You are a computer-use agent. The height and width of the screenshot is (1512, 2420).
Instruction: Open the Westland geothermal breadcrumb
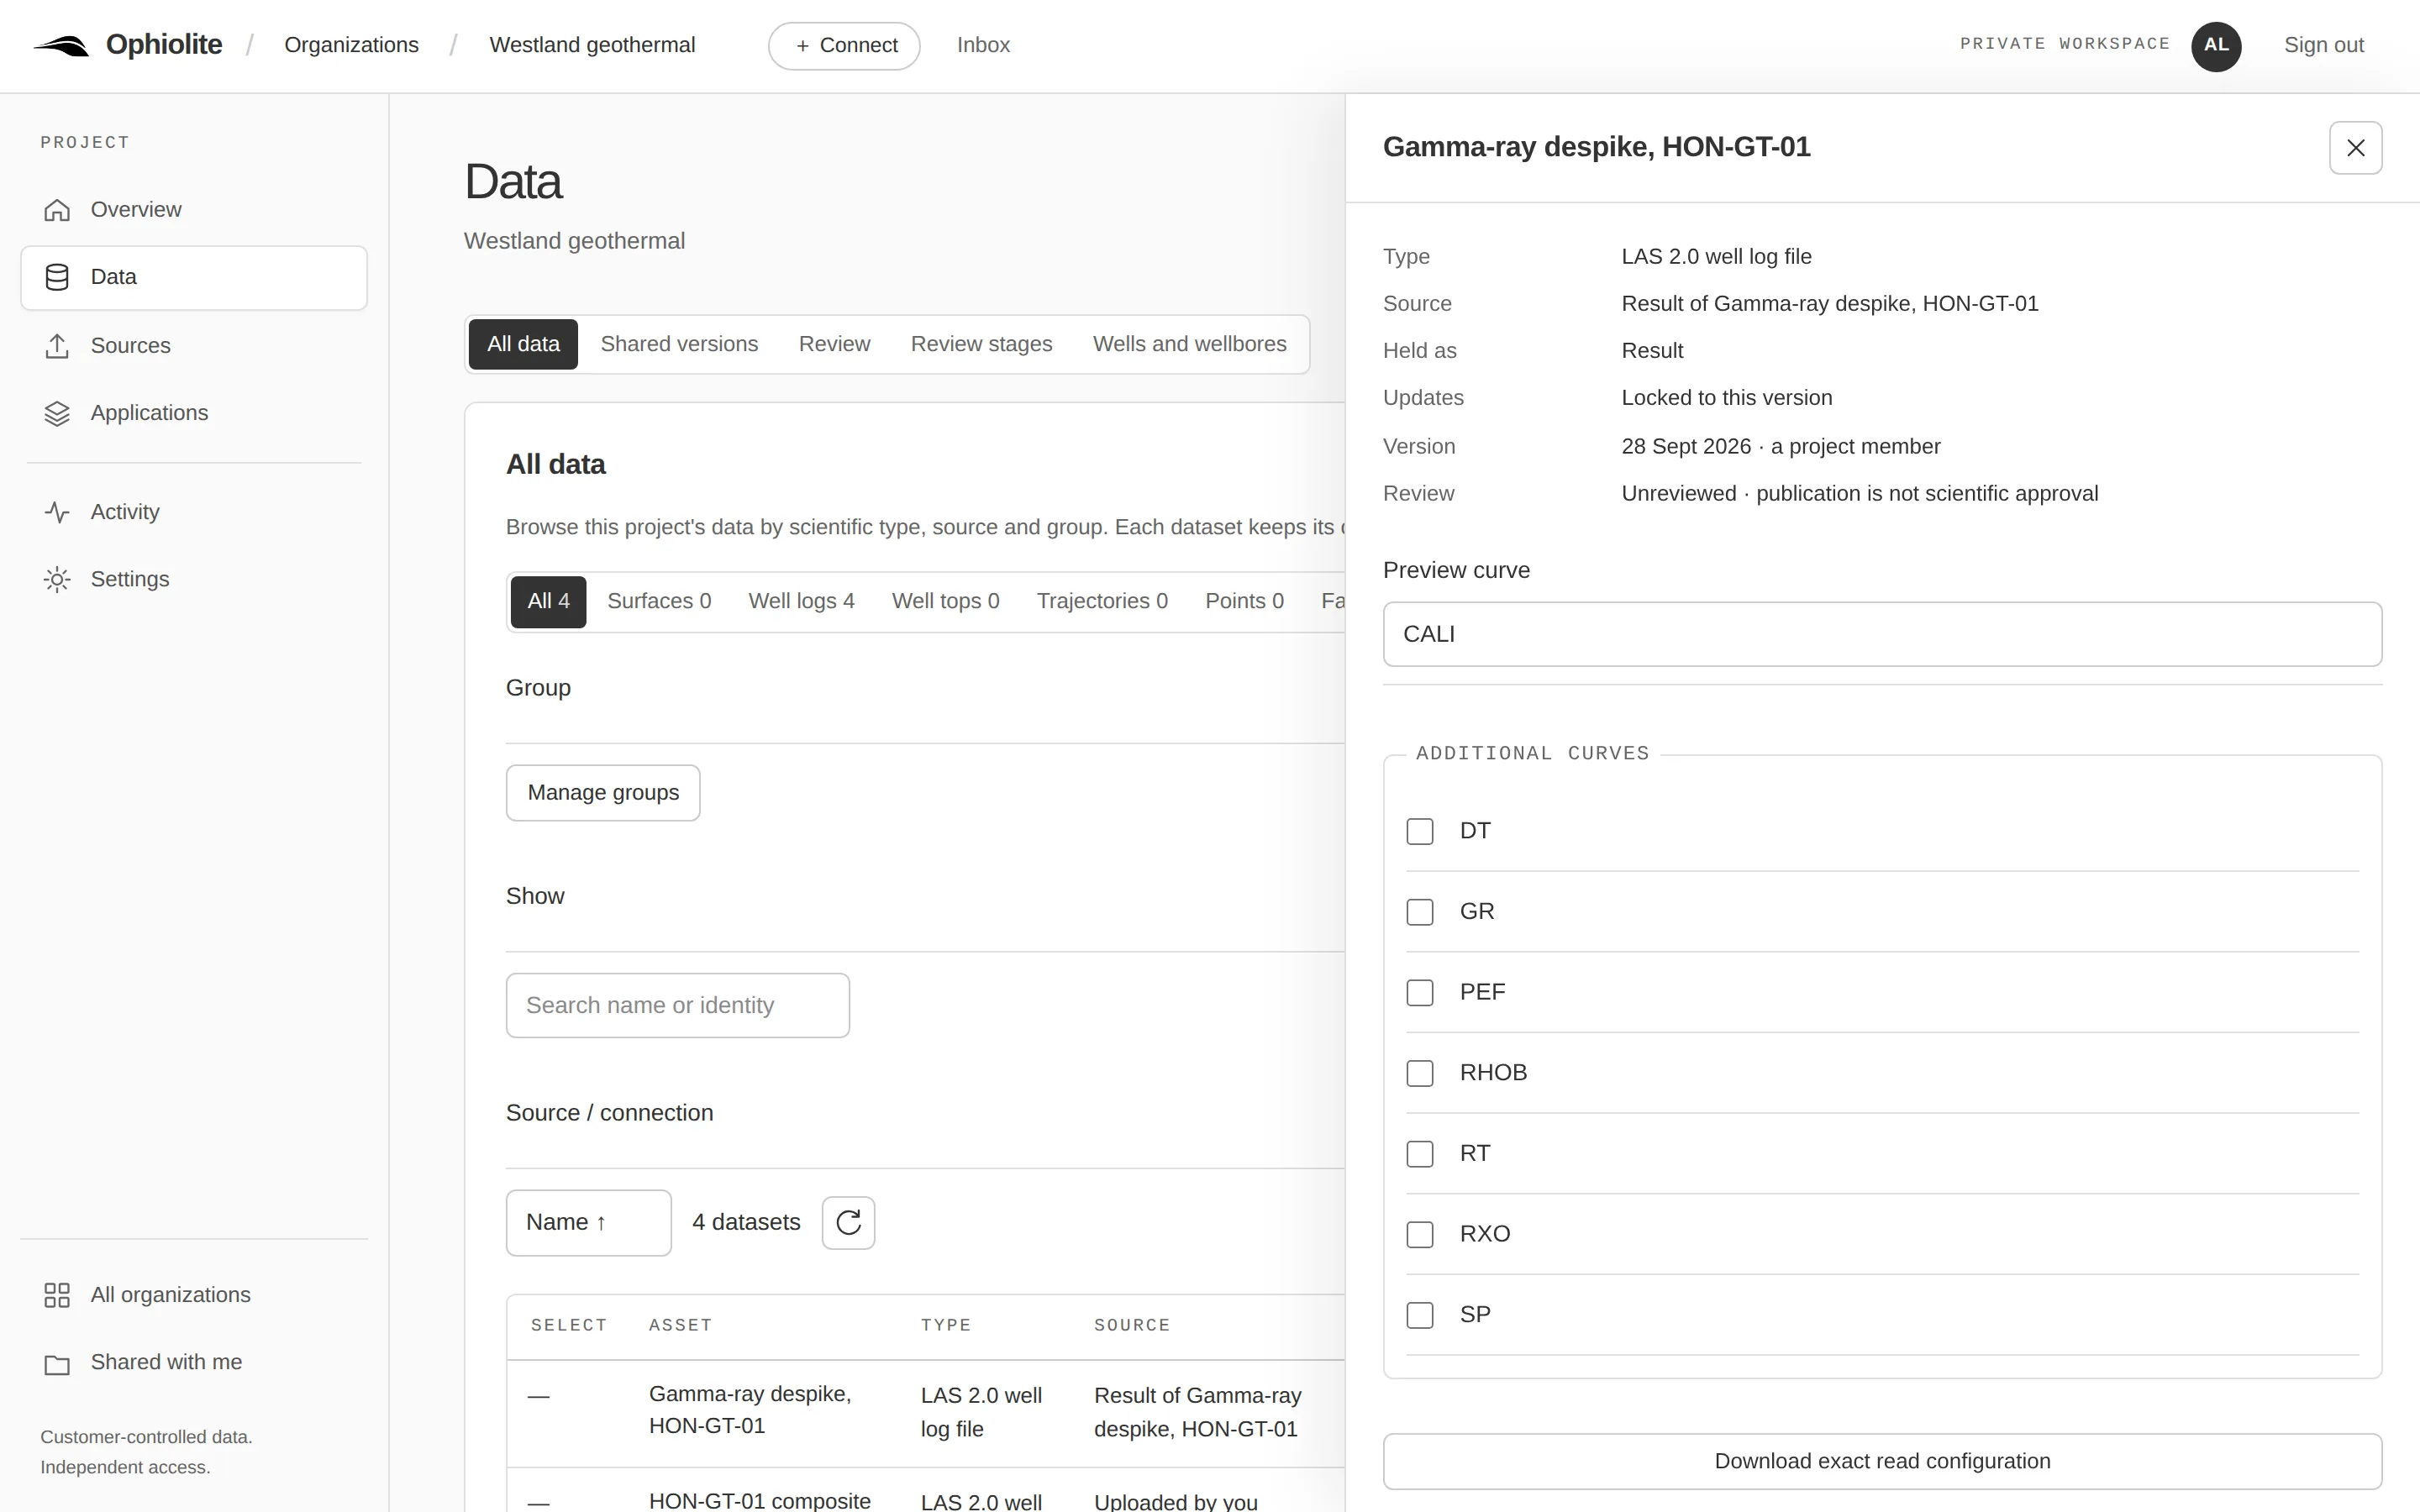pos(592,45)
